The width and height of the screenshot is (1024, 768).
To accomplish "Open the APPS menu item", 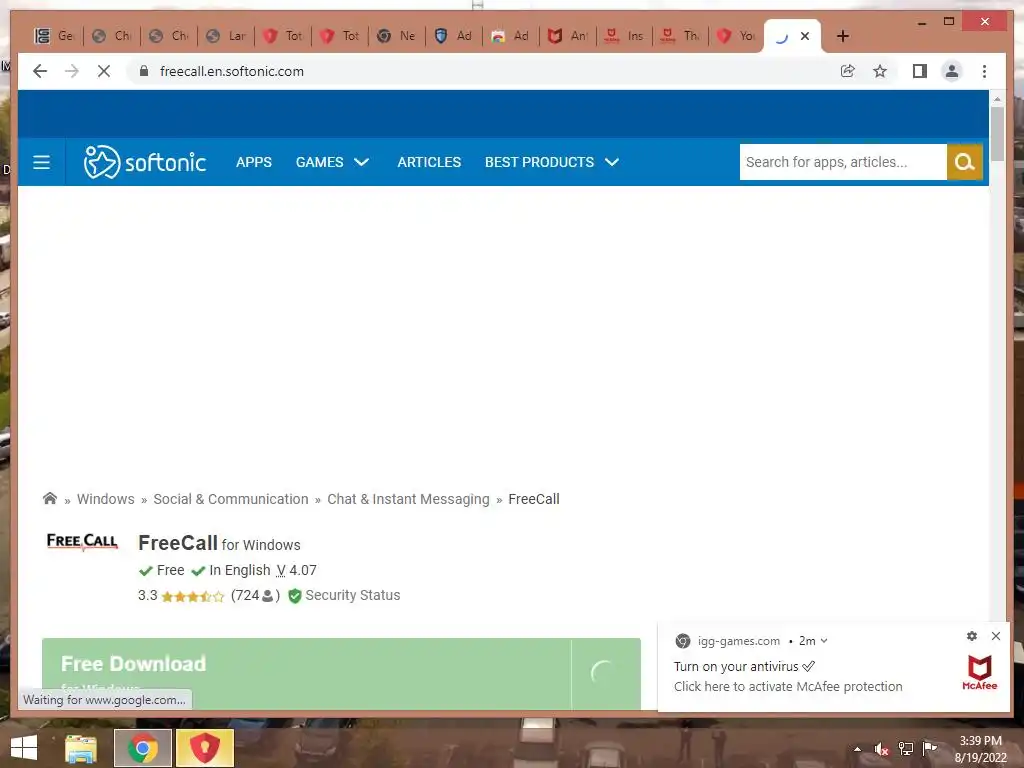I will pos(254,162).
